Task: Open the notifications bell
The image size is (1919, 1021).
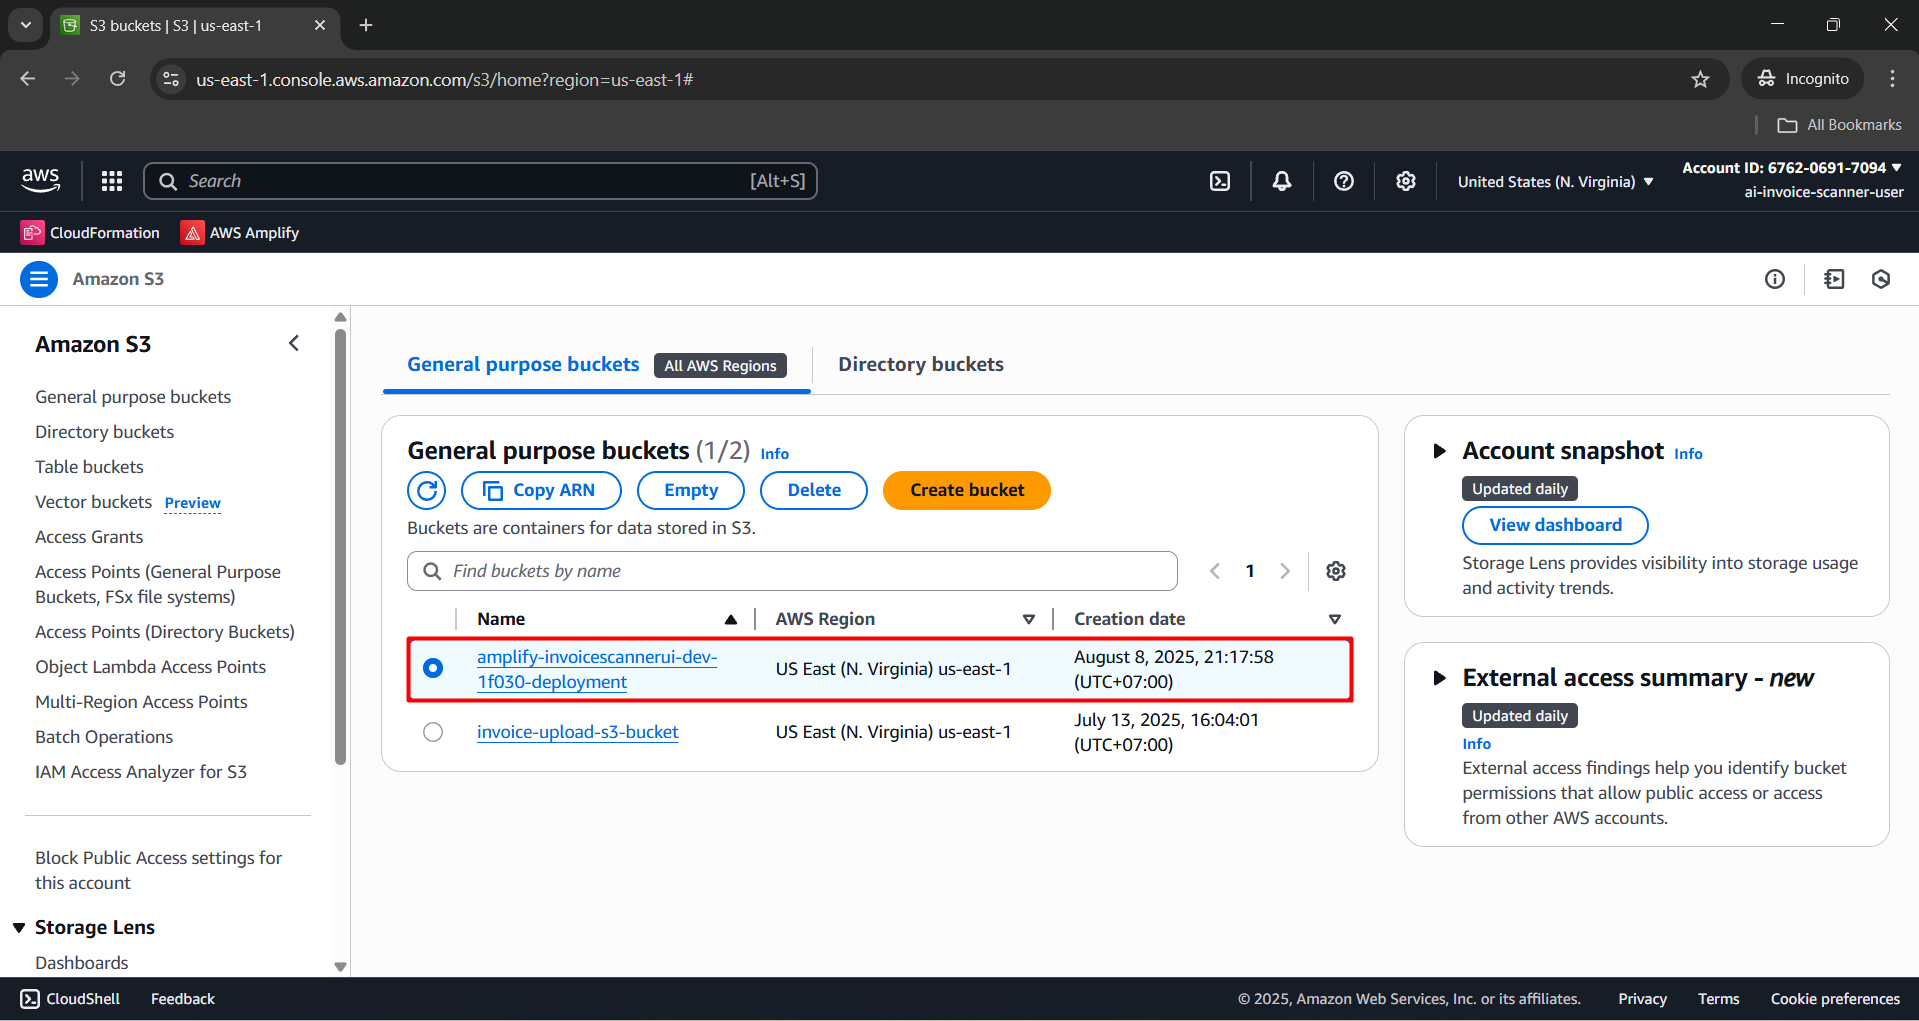Action: (1281, 181)
